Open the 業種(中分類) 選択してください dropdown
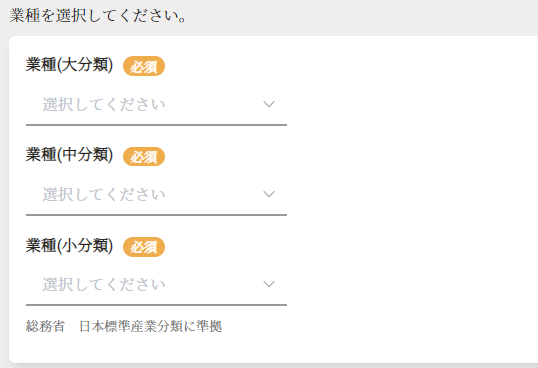 coord(156,194)
